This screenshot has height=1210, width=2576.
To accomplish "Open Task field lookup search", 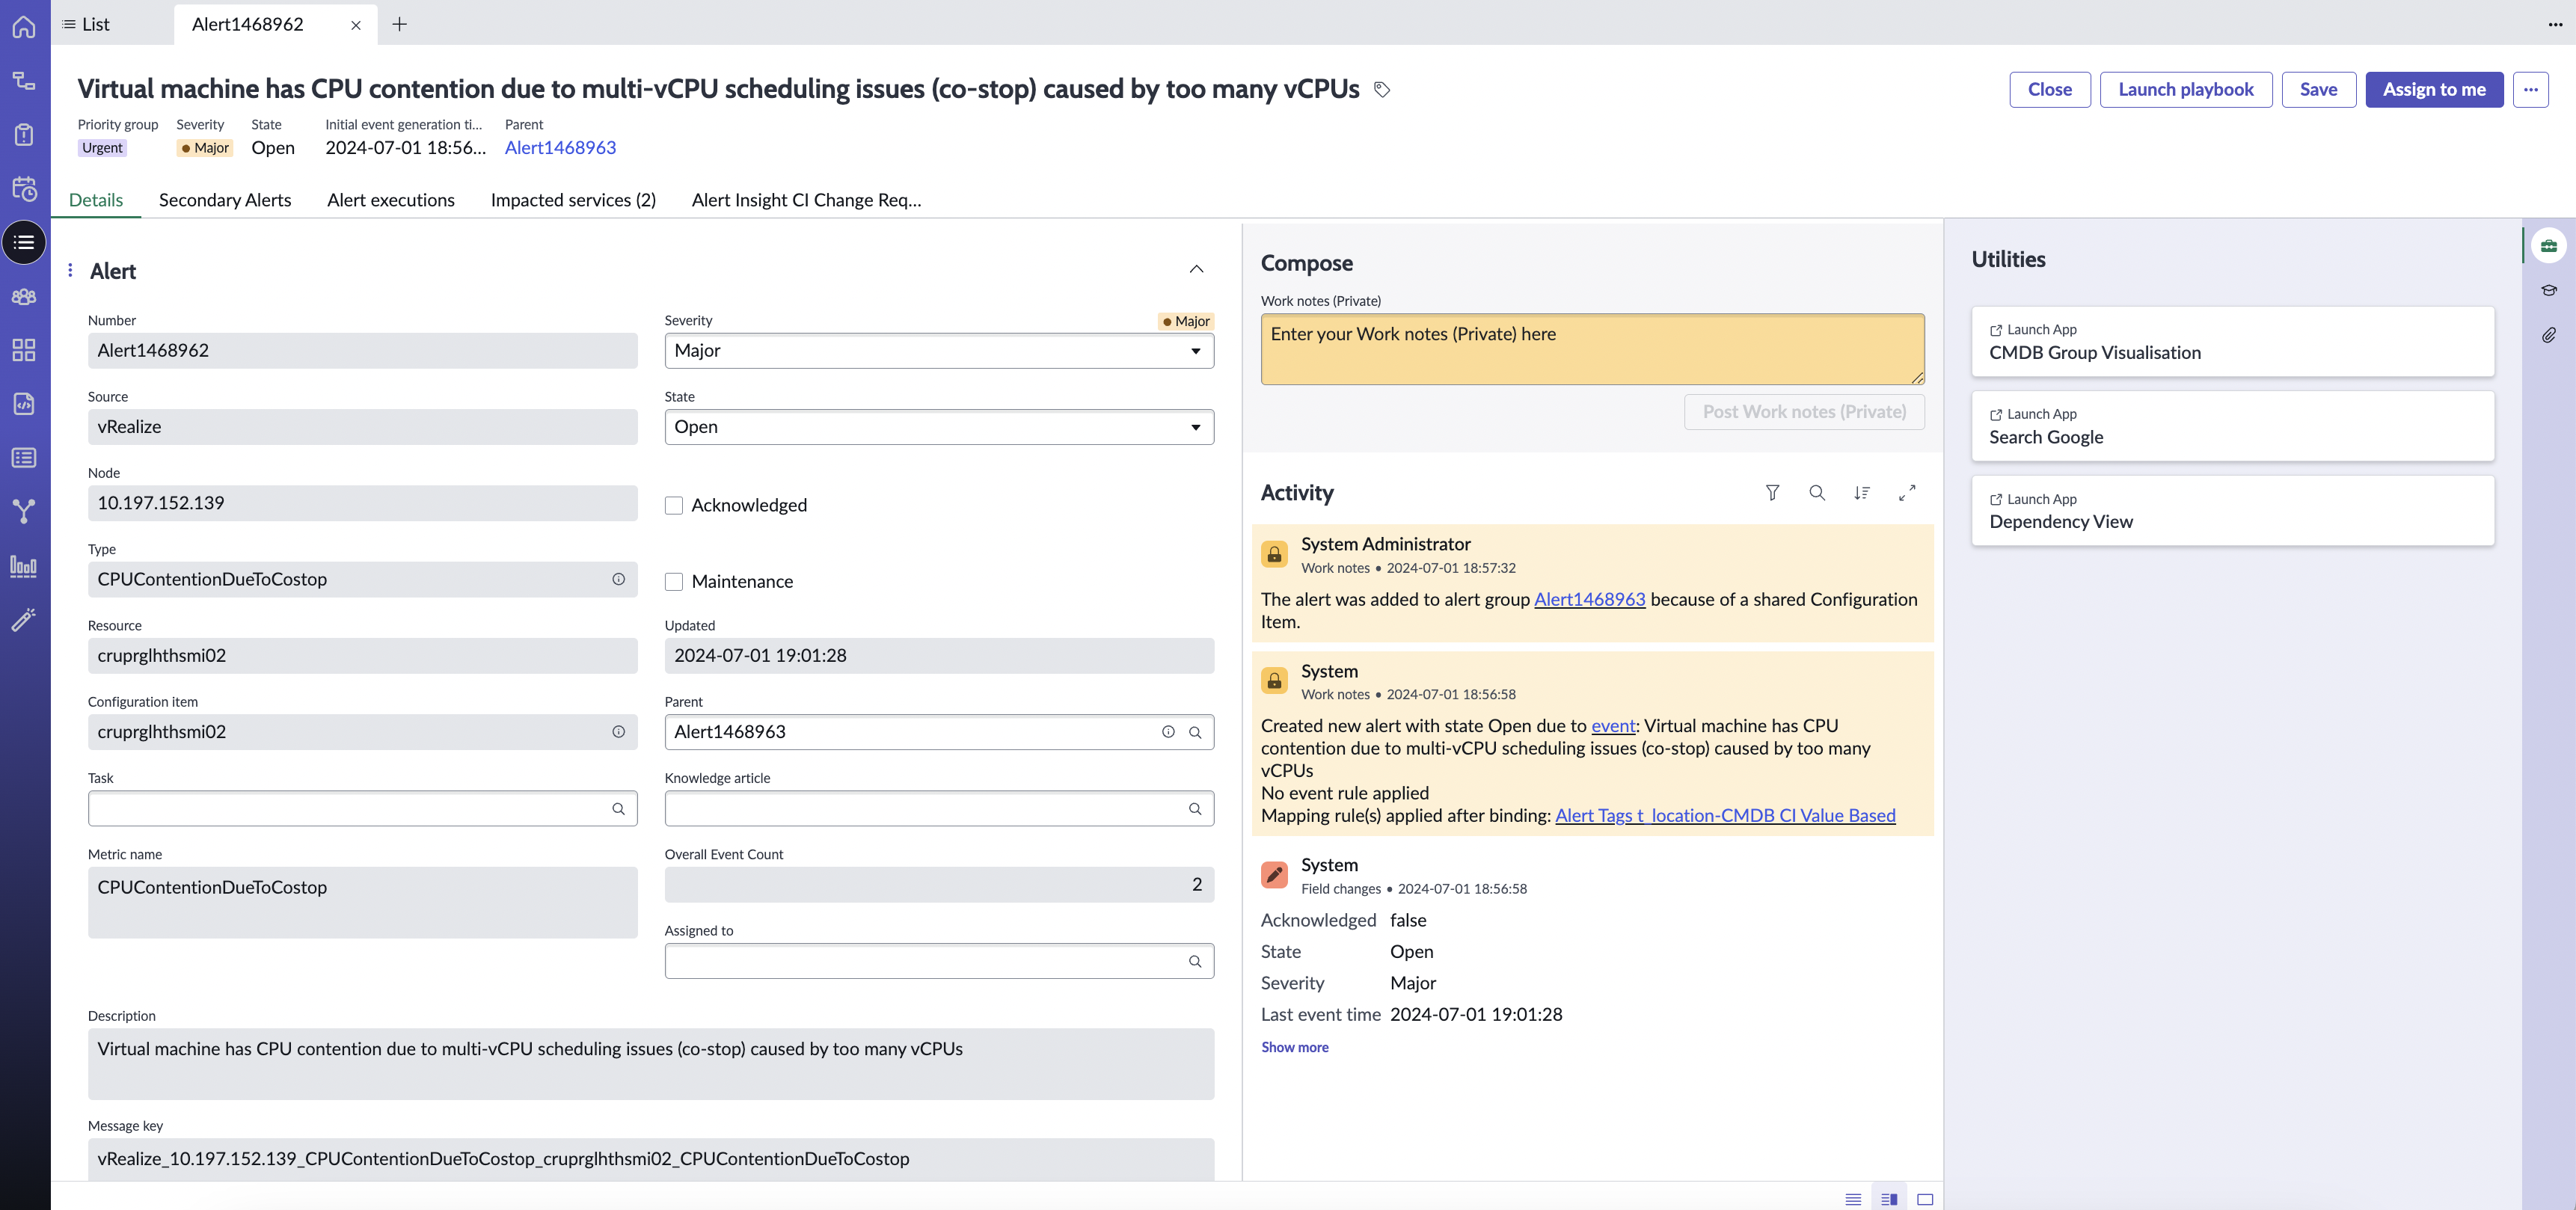I will (x=619, y=809).
